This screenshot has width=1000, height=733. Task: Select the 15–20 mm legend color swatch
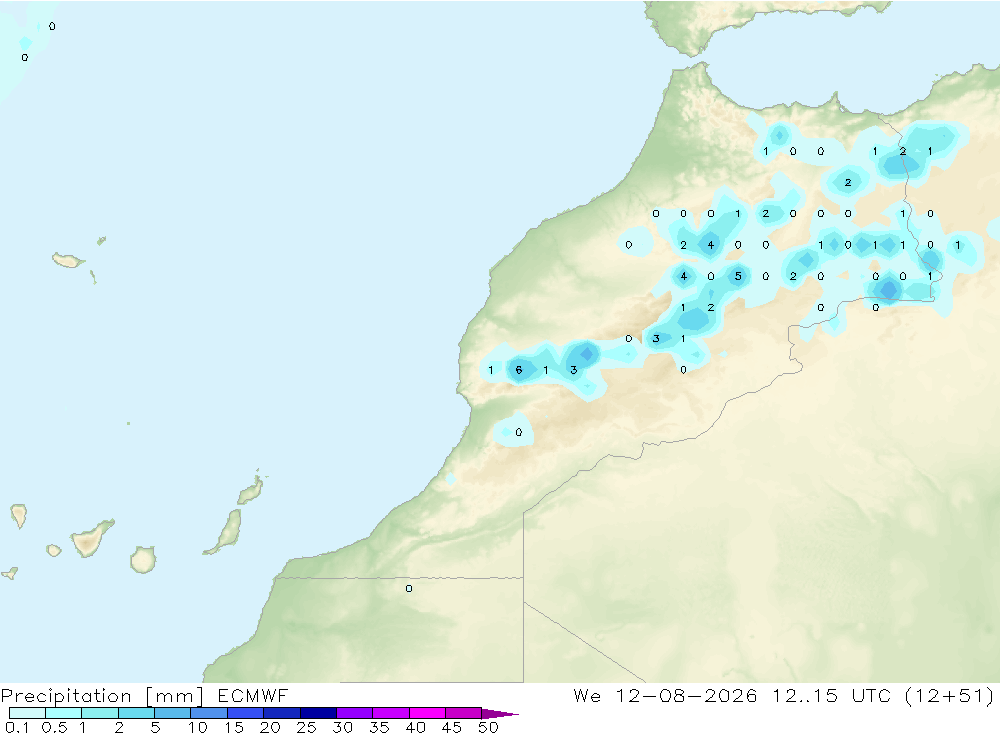click(245, 713)
